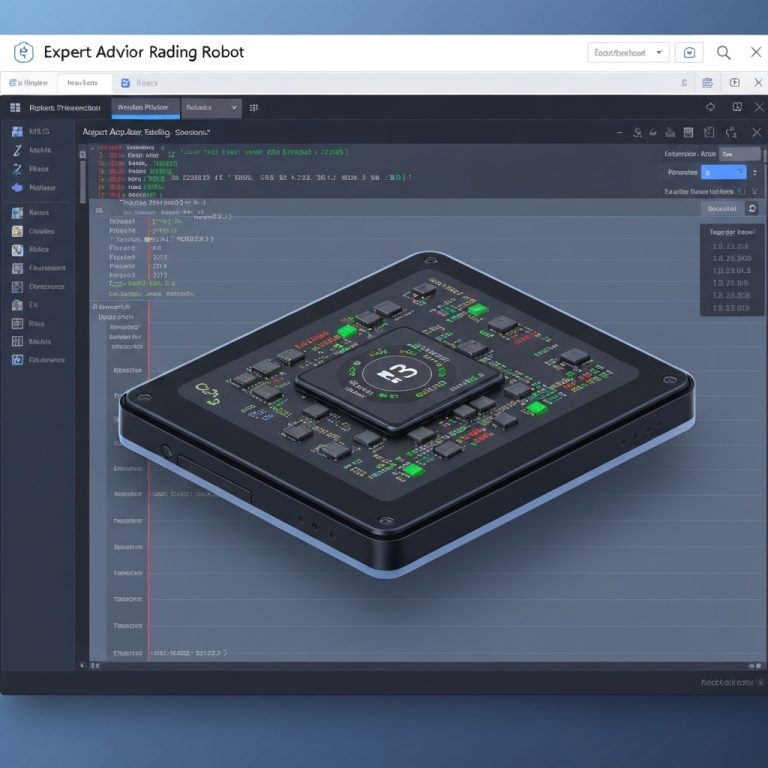
Task: Click the search magnifier in the title bar
Action: coord(724,53)
